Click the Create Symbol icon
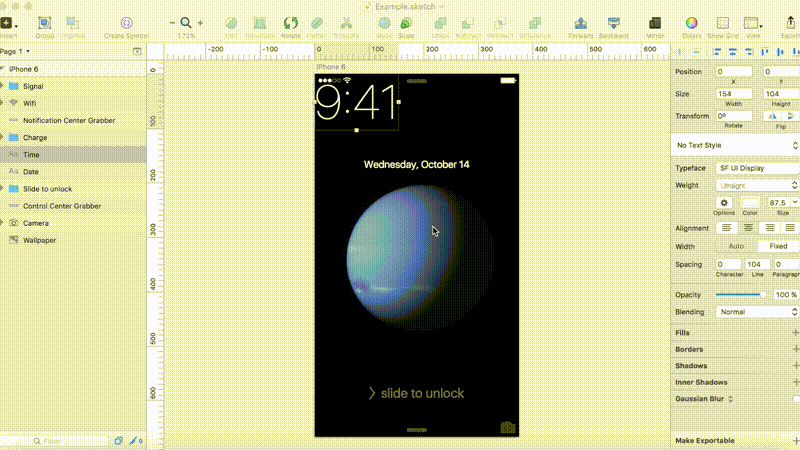This screenshot has width=800, height=450. point(127,23)
